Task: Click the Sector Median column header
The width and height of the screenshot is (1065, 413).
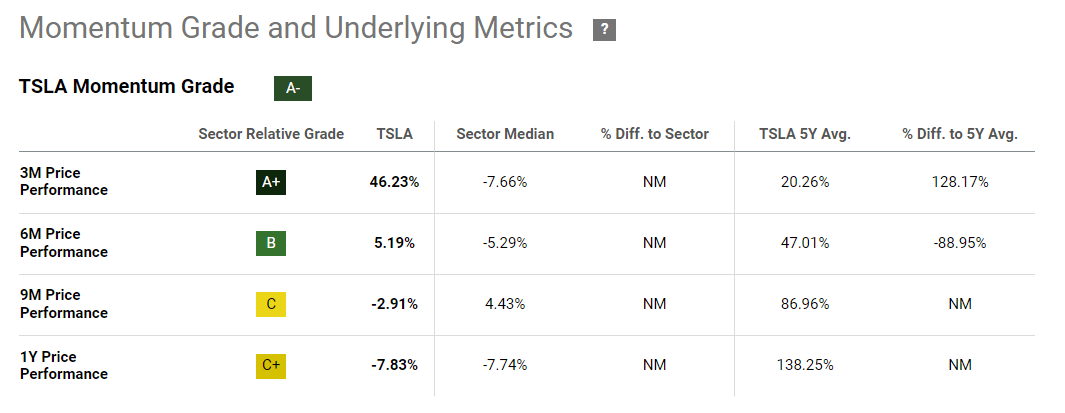Action: pos(505,134)
